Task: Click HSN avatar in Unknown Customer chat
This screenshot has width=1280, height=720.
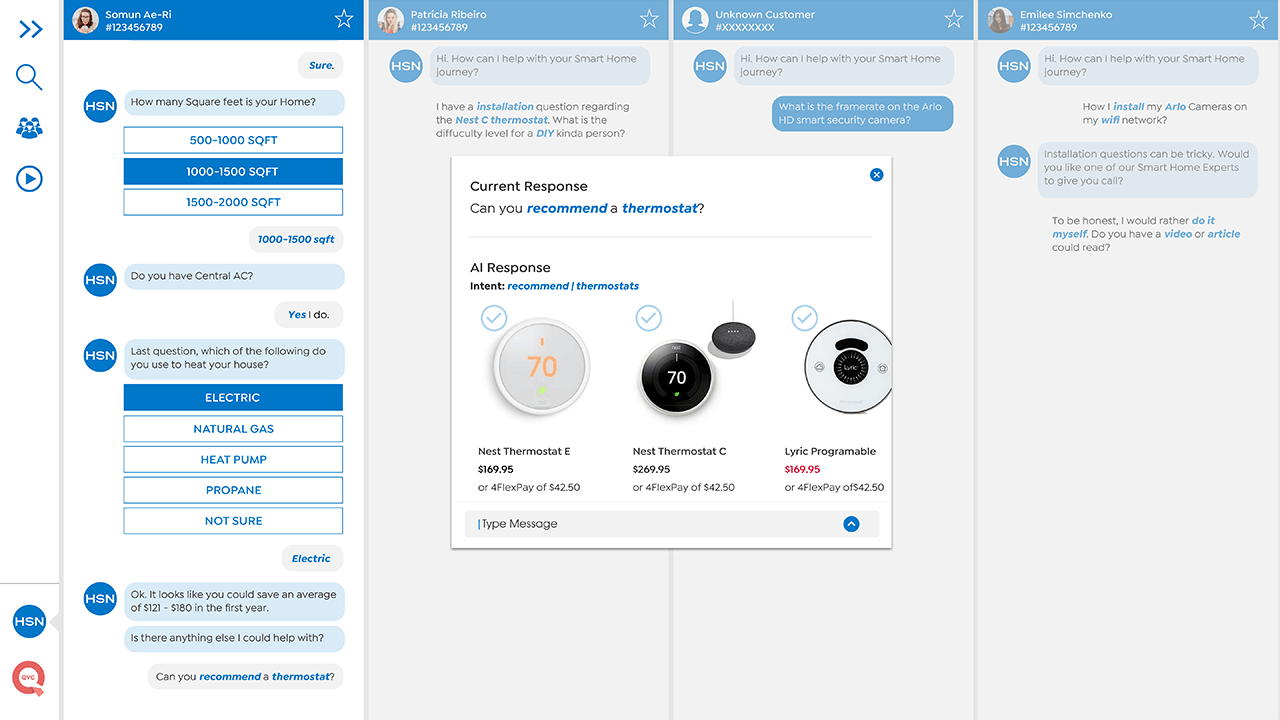Action: tap(710, 66)
